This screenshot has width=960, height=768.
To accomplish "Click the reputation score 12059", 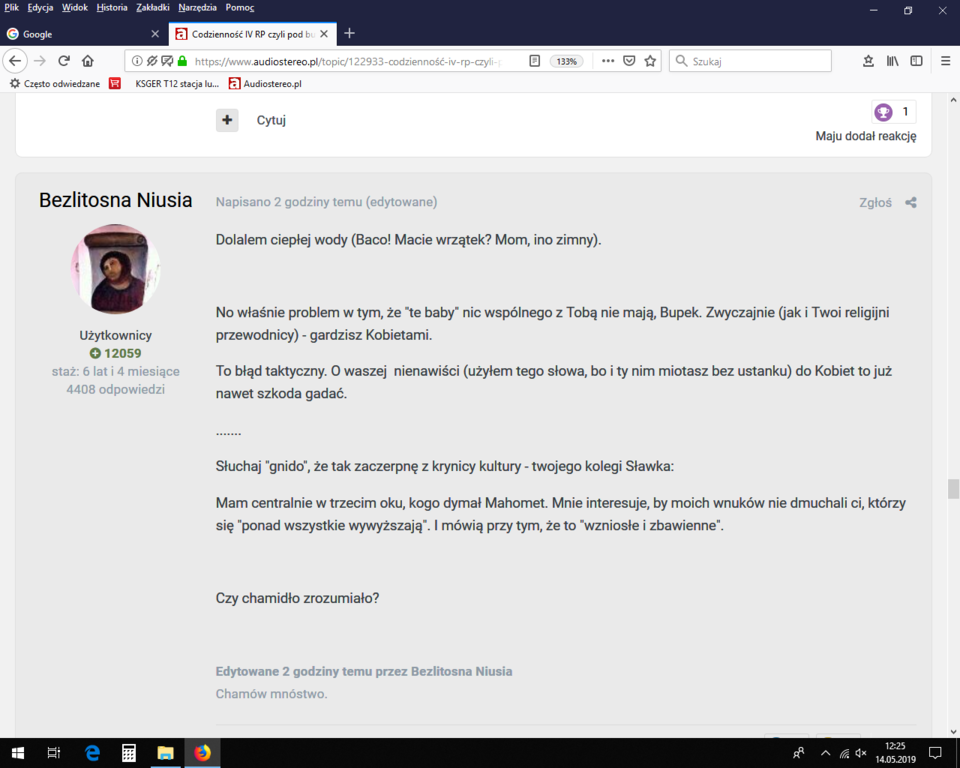I will point(116,353).
